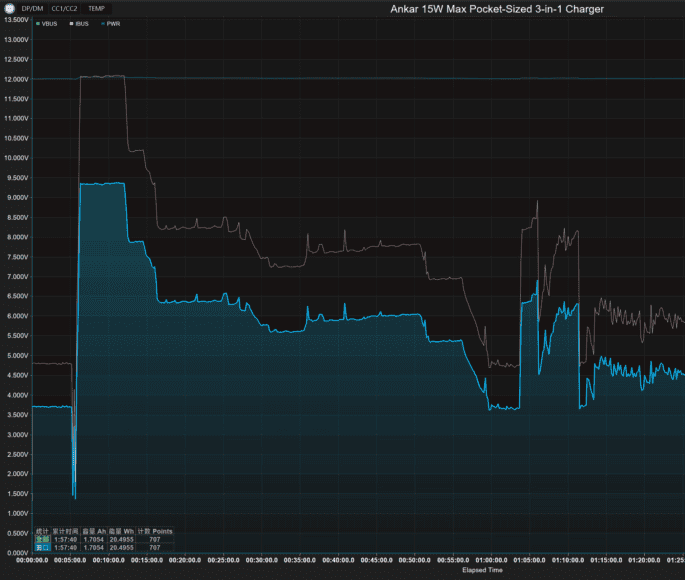The image size is (685, 580).
Task: Click the Elapsed Time axis label
Action: coord(484,571)
